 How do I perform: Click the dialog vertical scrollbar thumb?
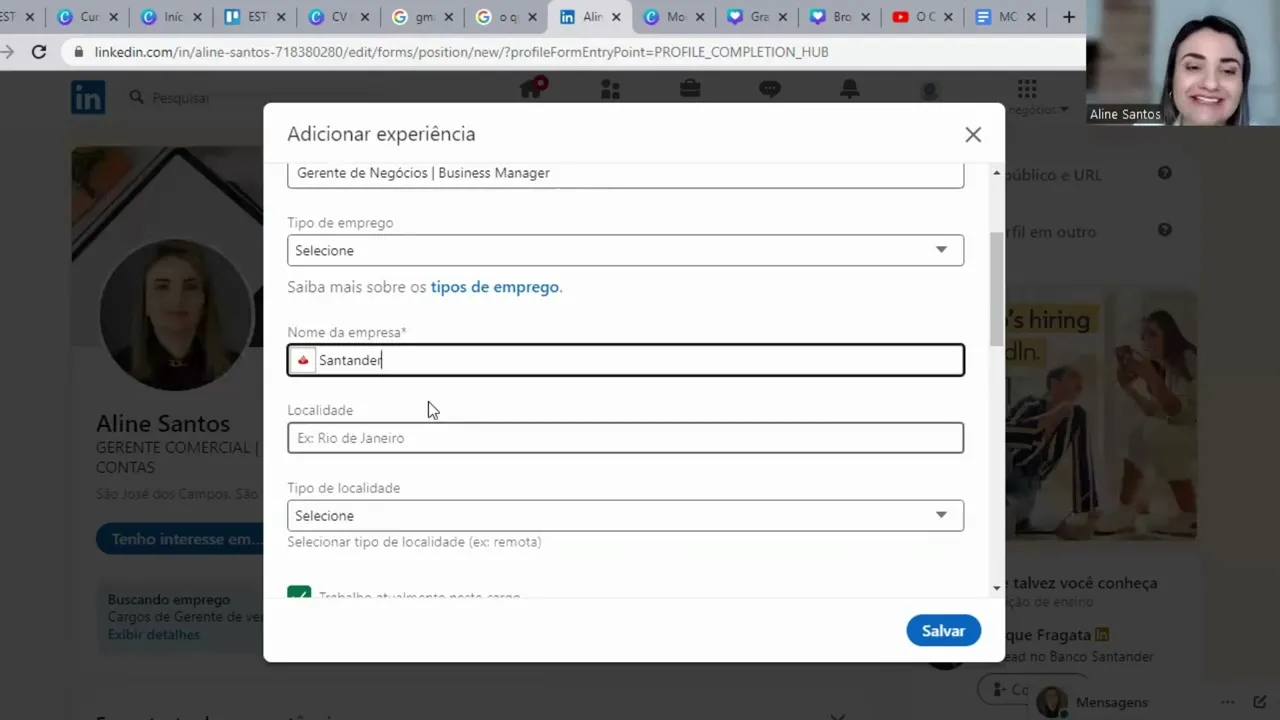coord(996,290)
